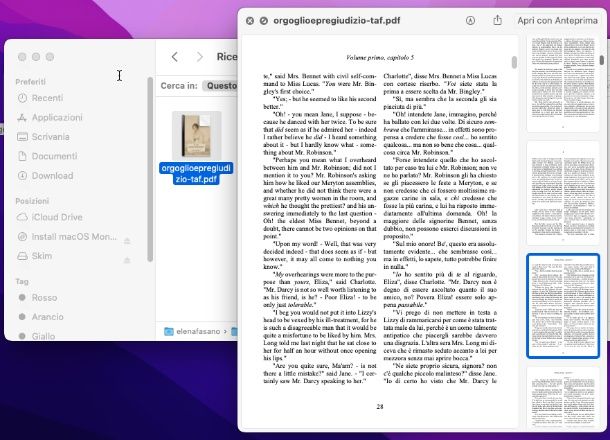Click the iCloud Drive cloud icon

(x=23, y=217)
